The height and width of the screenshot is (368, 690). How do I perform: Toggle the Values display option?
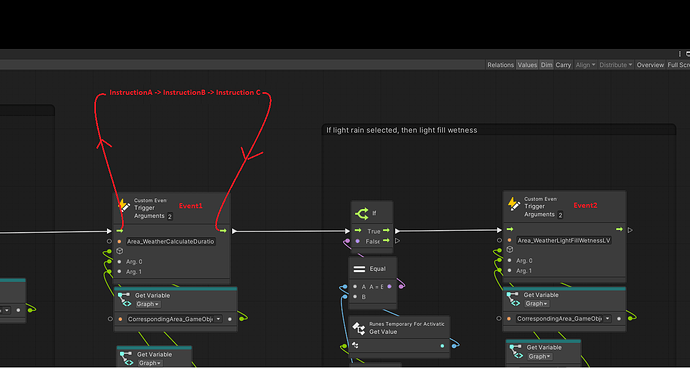click(527, 65)
